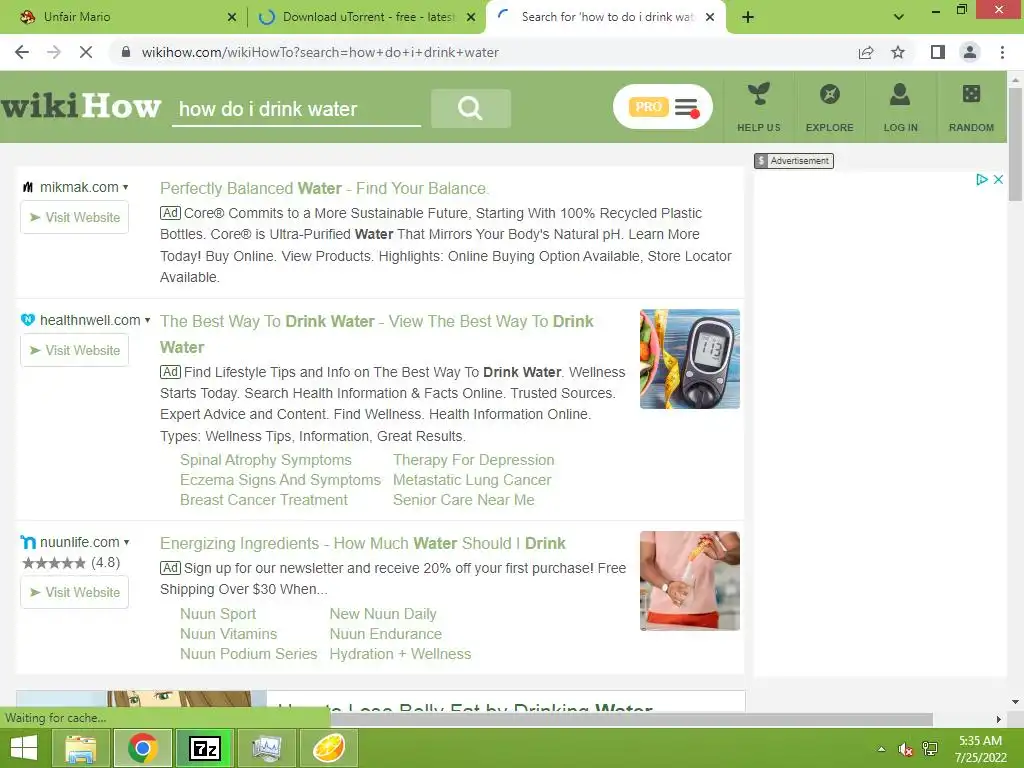Open Windows Start menu

(24, 748)
